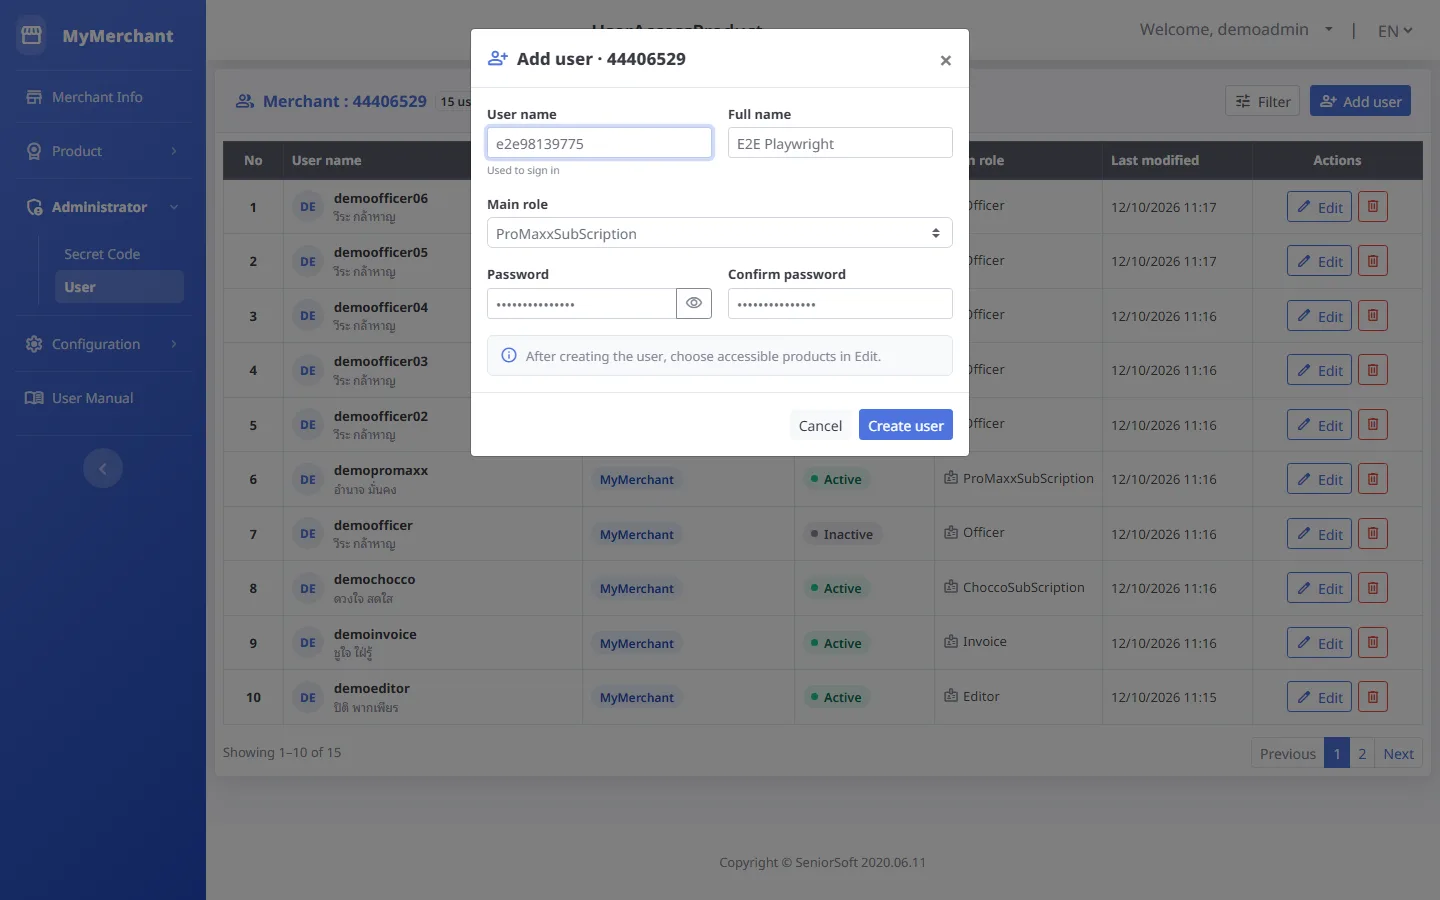Delete user demoofficer04 trash icon
Viewport: 1440px width, 900px height.
[x=1373, y=316]
